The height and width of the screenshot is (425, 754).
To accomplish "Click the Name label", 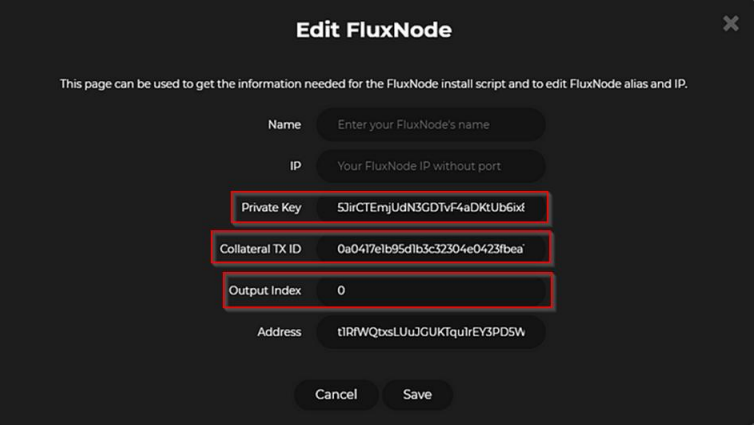I will click(284, 125).
